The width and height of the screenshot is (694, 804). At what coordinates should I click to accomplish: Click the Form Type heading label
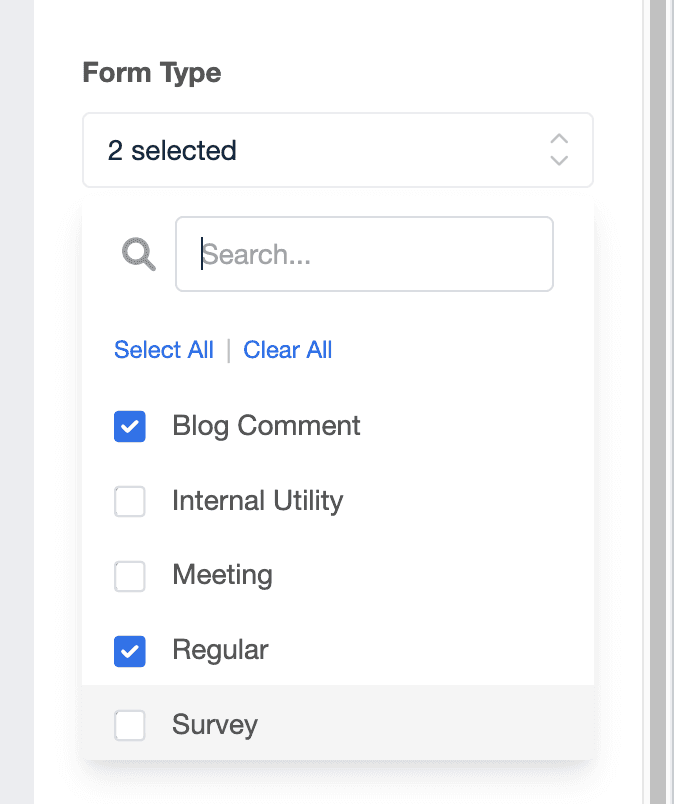tap(151, 72)
